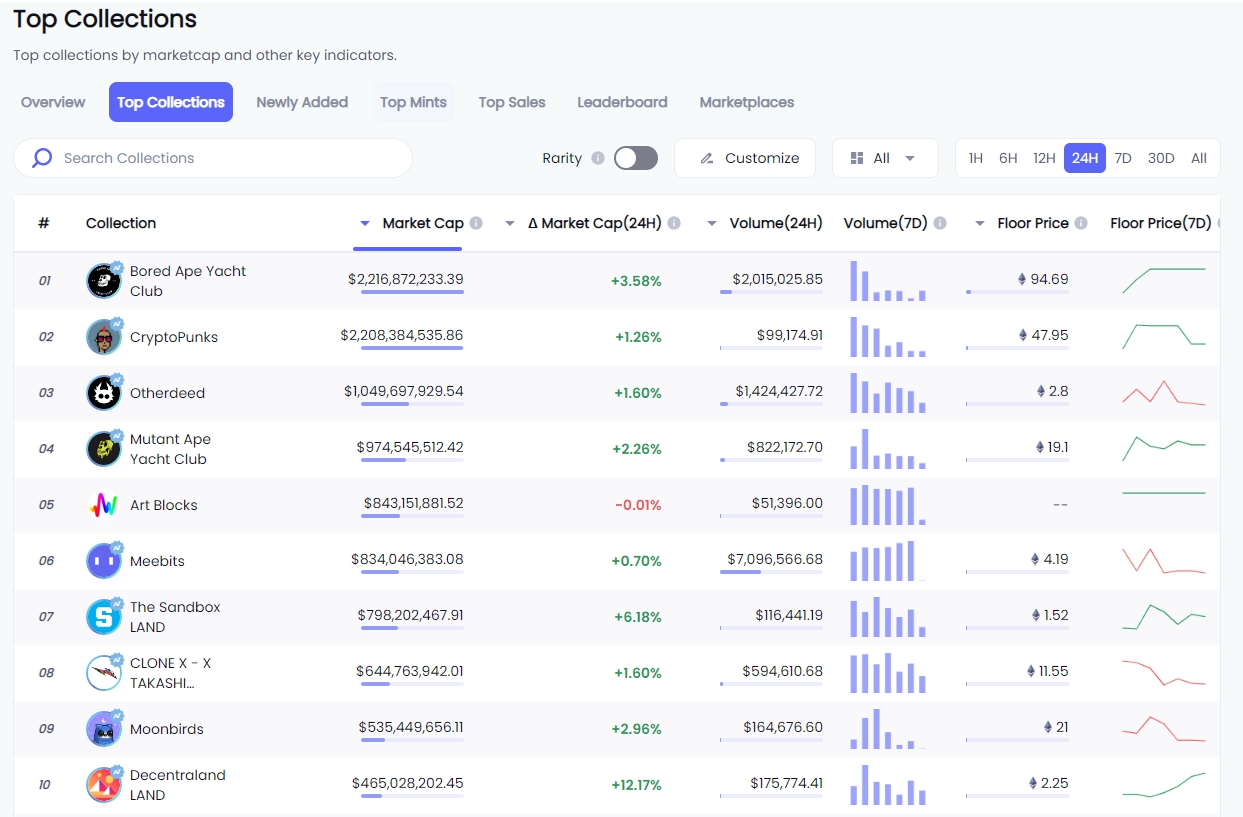The image size is (1243, 817).
Task: Click the Floor Price sparkline for Bored Ape
Action: (1164, 281)
